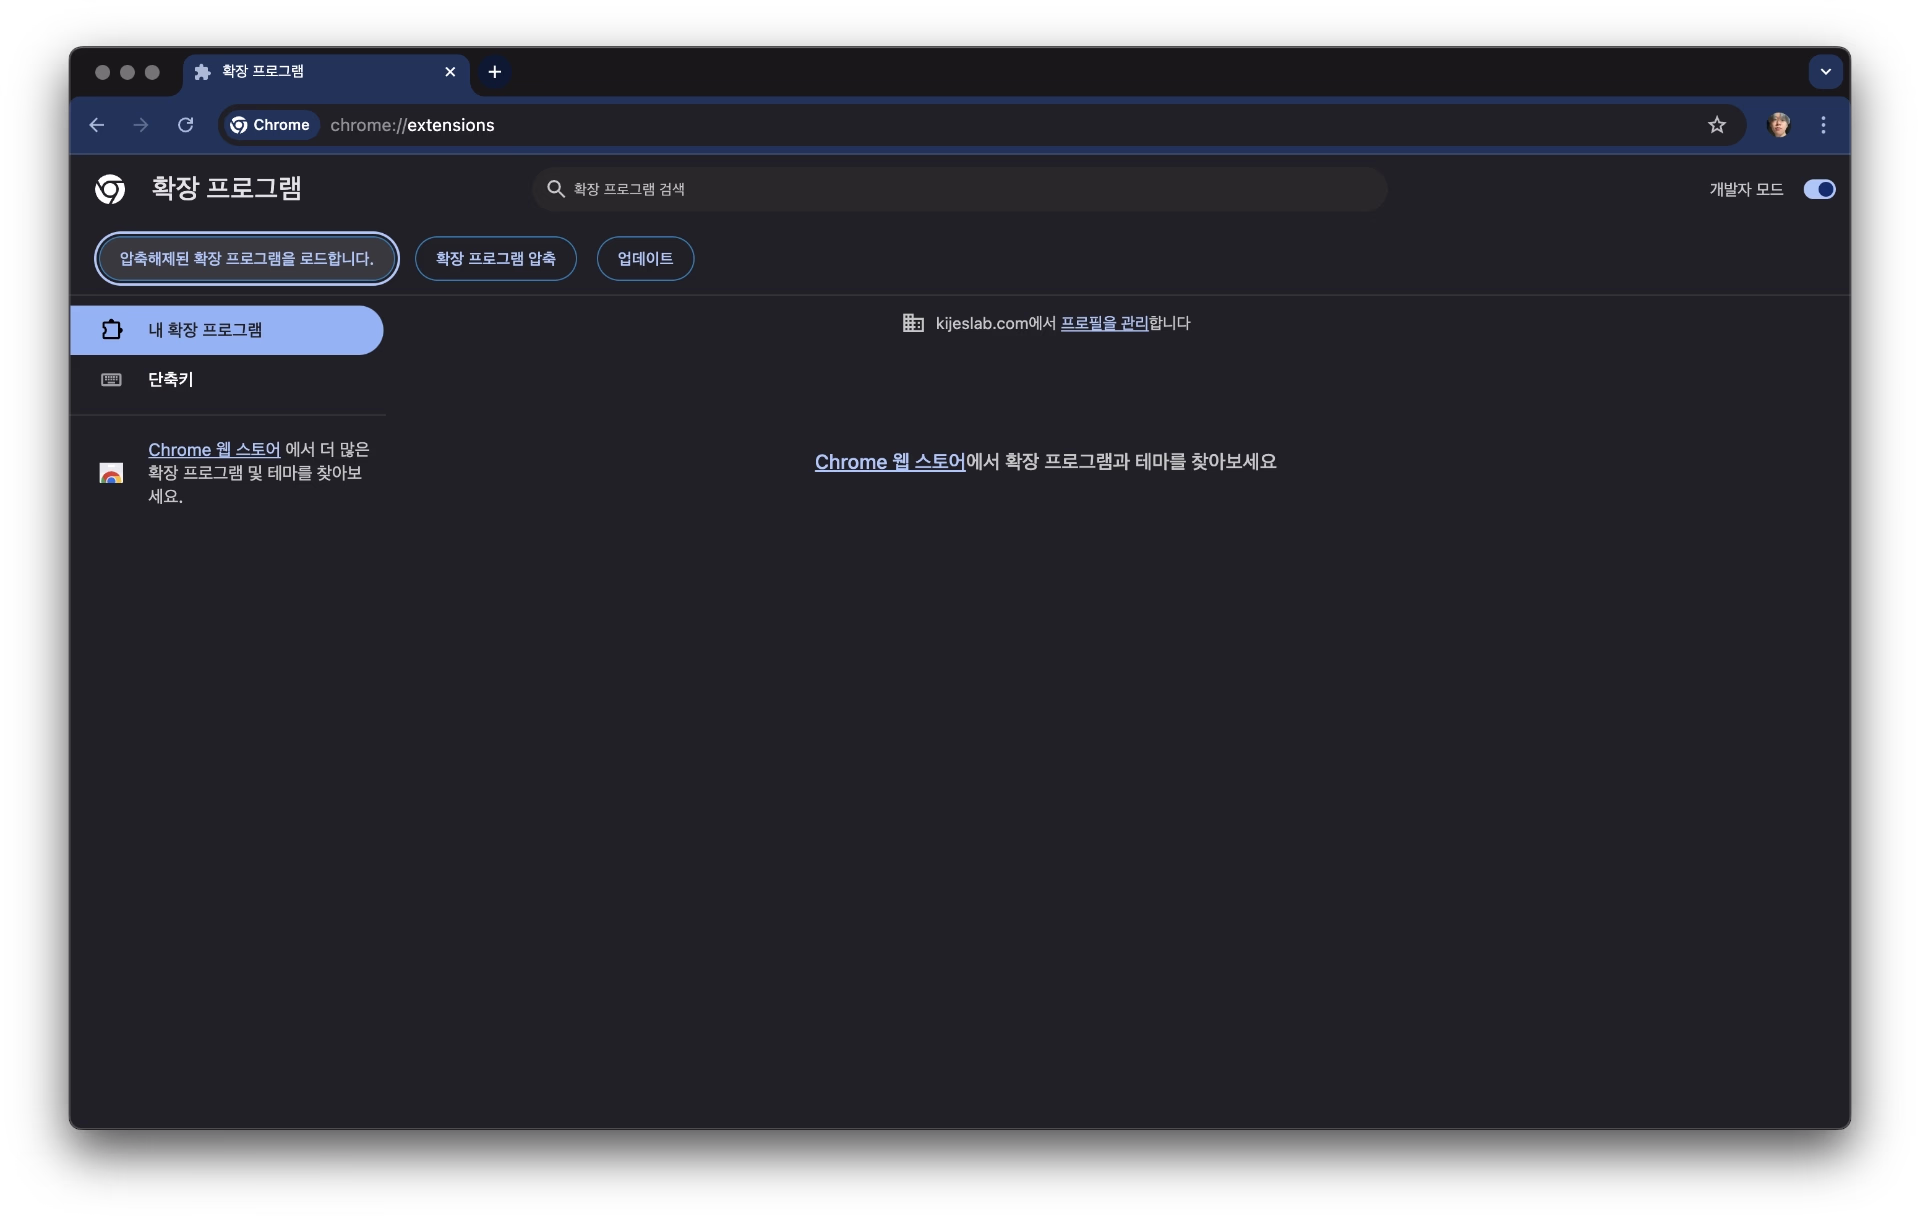Click the keyboard icon next to 단축키
This screenshot has height=1221, width=1920.
(x=111, y=380)
